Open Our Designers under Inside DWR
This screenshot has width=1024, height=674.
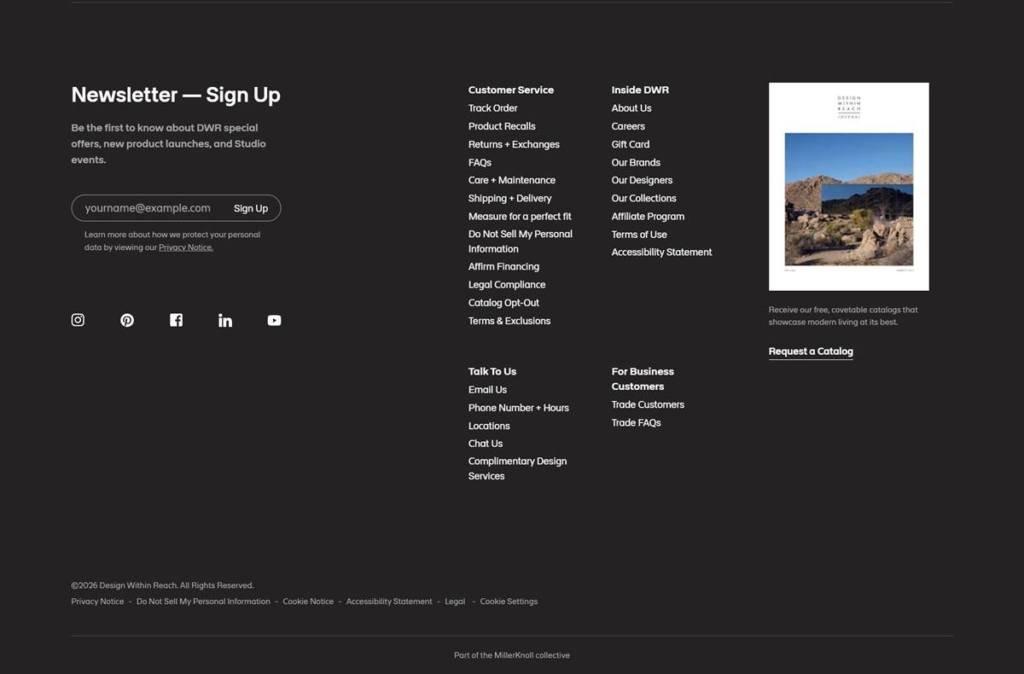pos(641,180)
